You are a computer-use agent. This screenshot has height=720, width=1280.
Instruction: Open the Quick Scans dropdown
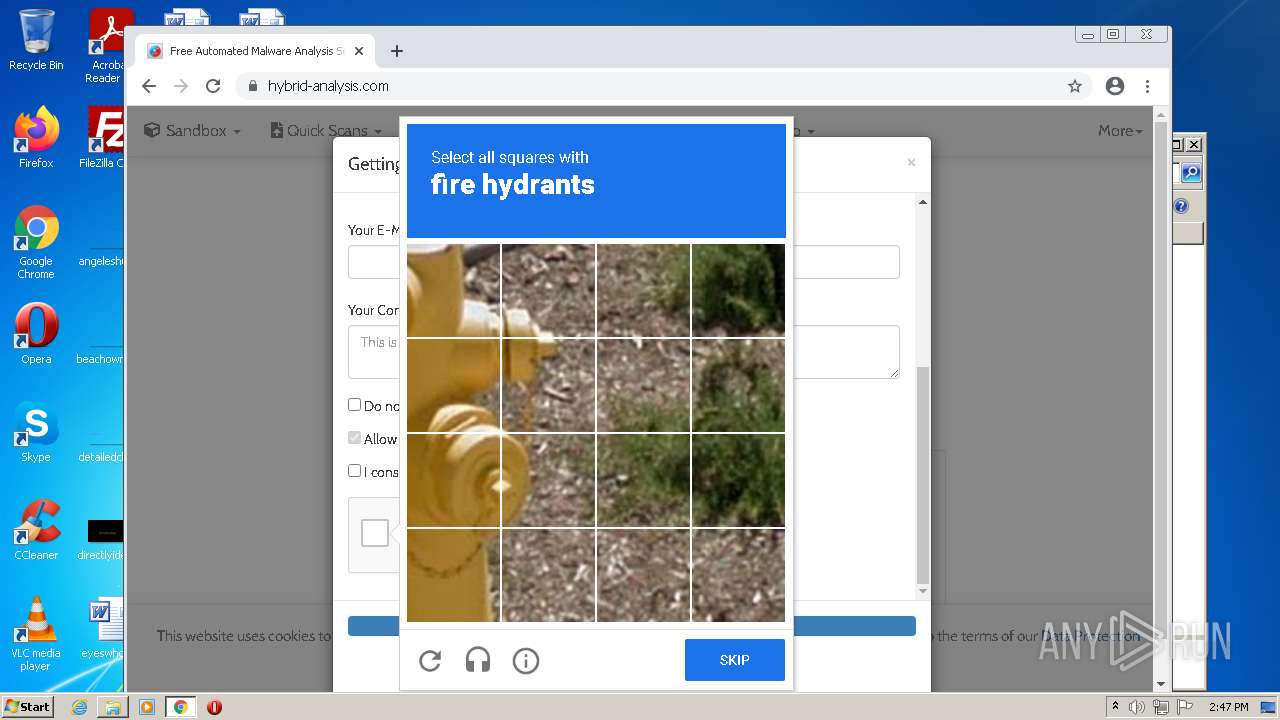[326, 130]
